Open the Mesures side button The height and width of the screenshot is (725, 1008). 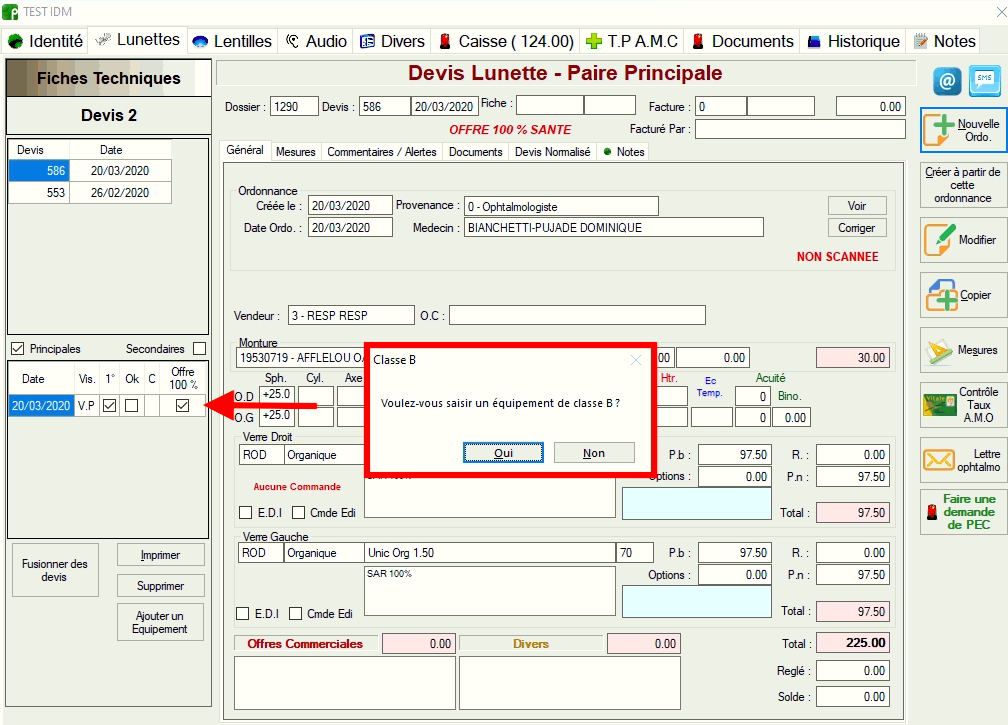pos(963,350)
